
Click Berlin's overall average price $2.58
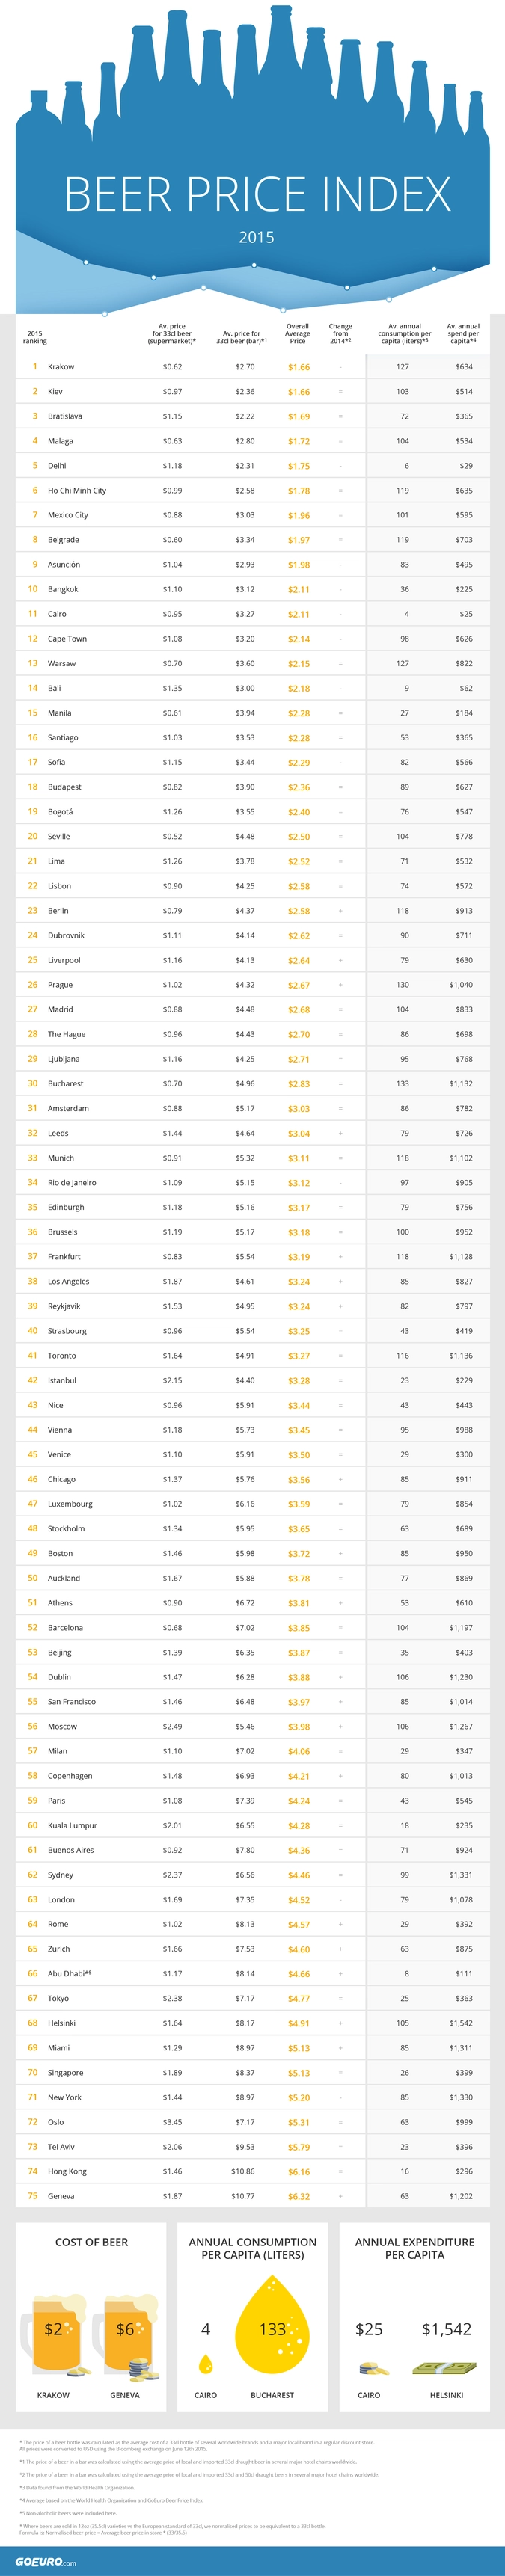point(298,911)
